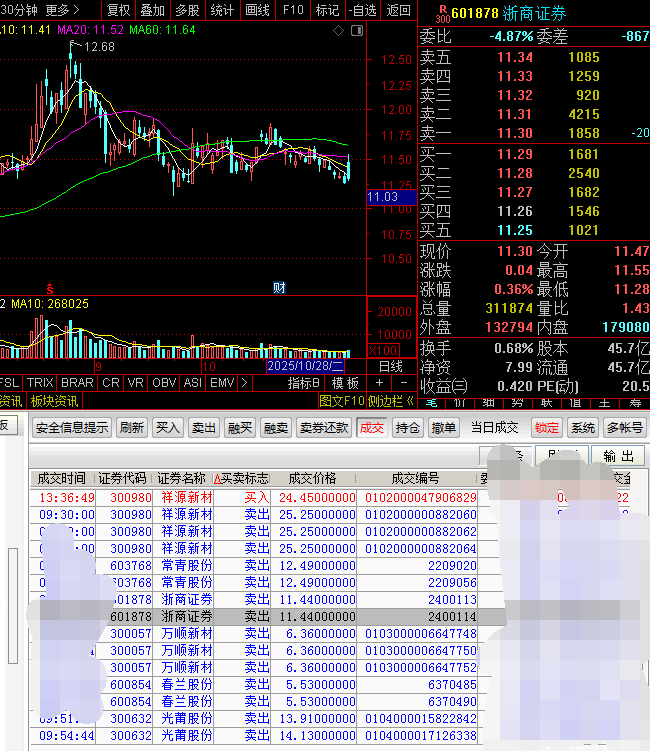Click the 买入 buy button
The height and width of the screenshot is (751, 650).
pos(168,428)
